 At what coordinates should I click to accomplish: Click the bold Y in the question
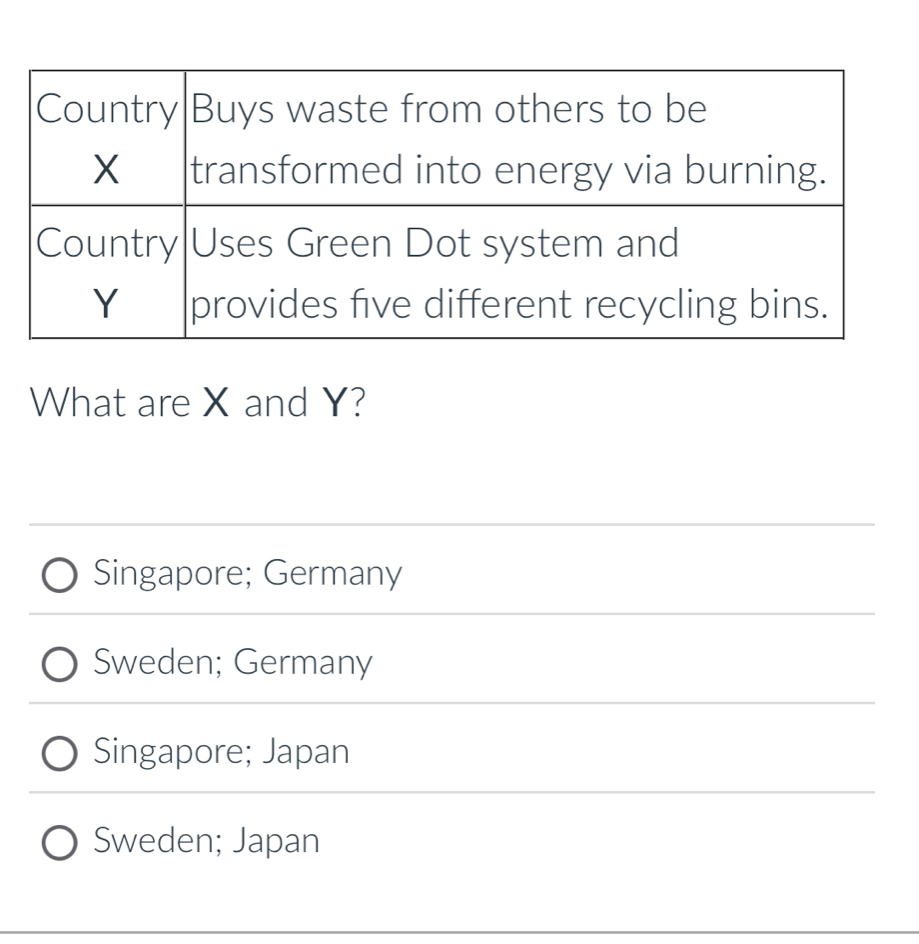[x=332, y=403]
